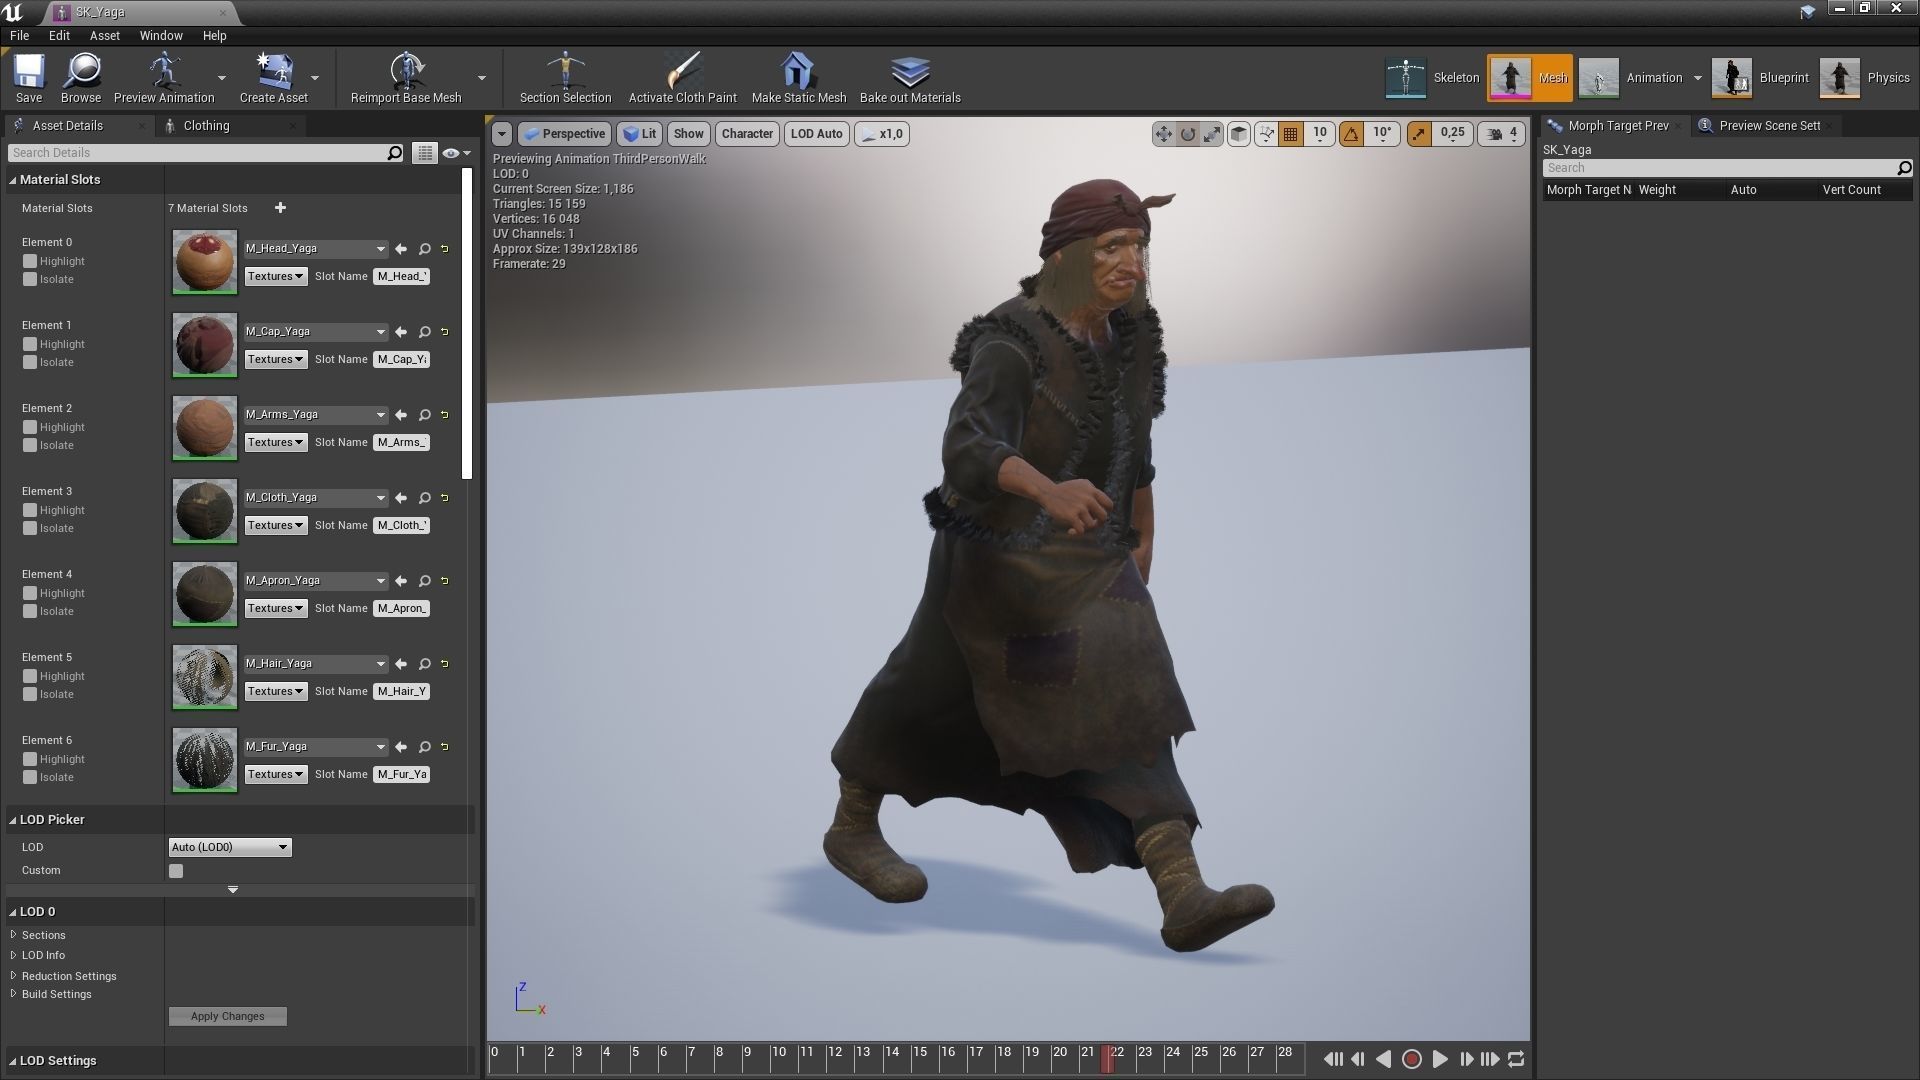Collapse the Material Slots section
The height and width of the screenshot is (1080, 1920).
[13, 180]
